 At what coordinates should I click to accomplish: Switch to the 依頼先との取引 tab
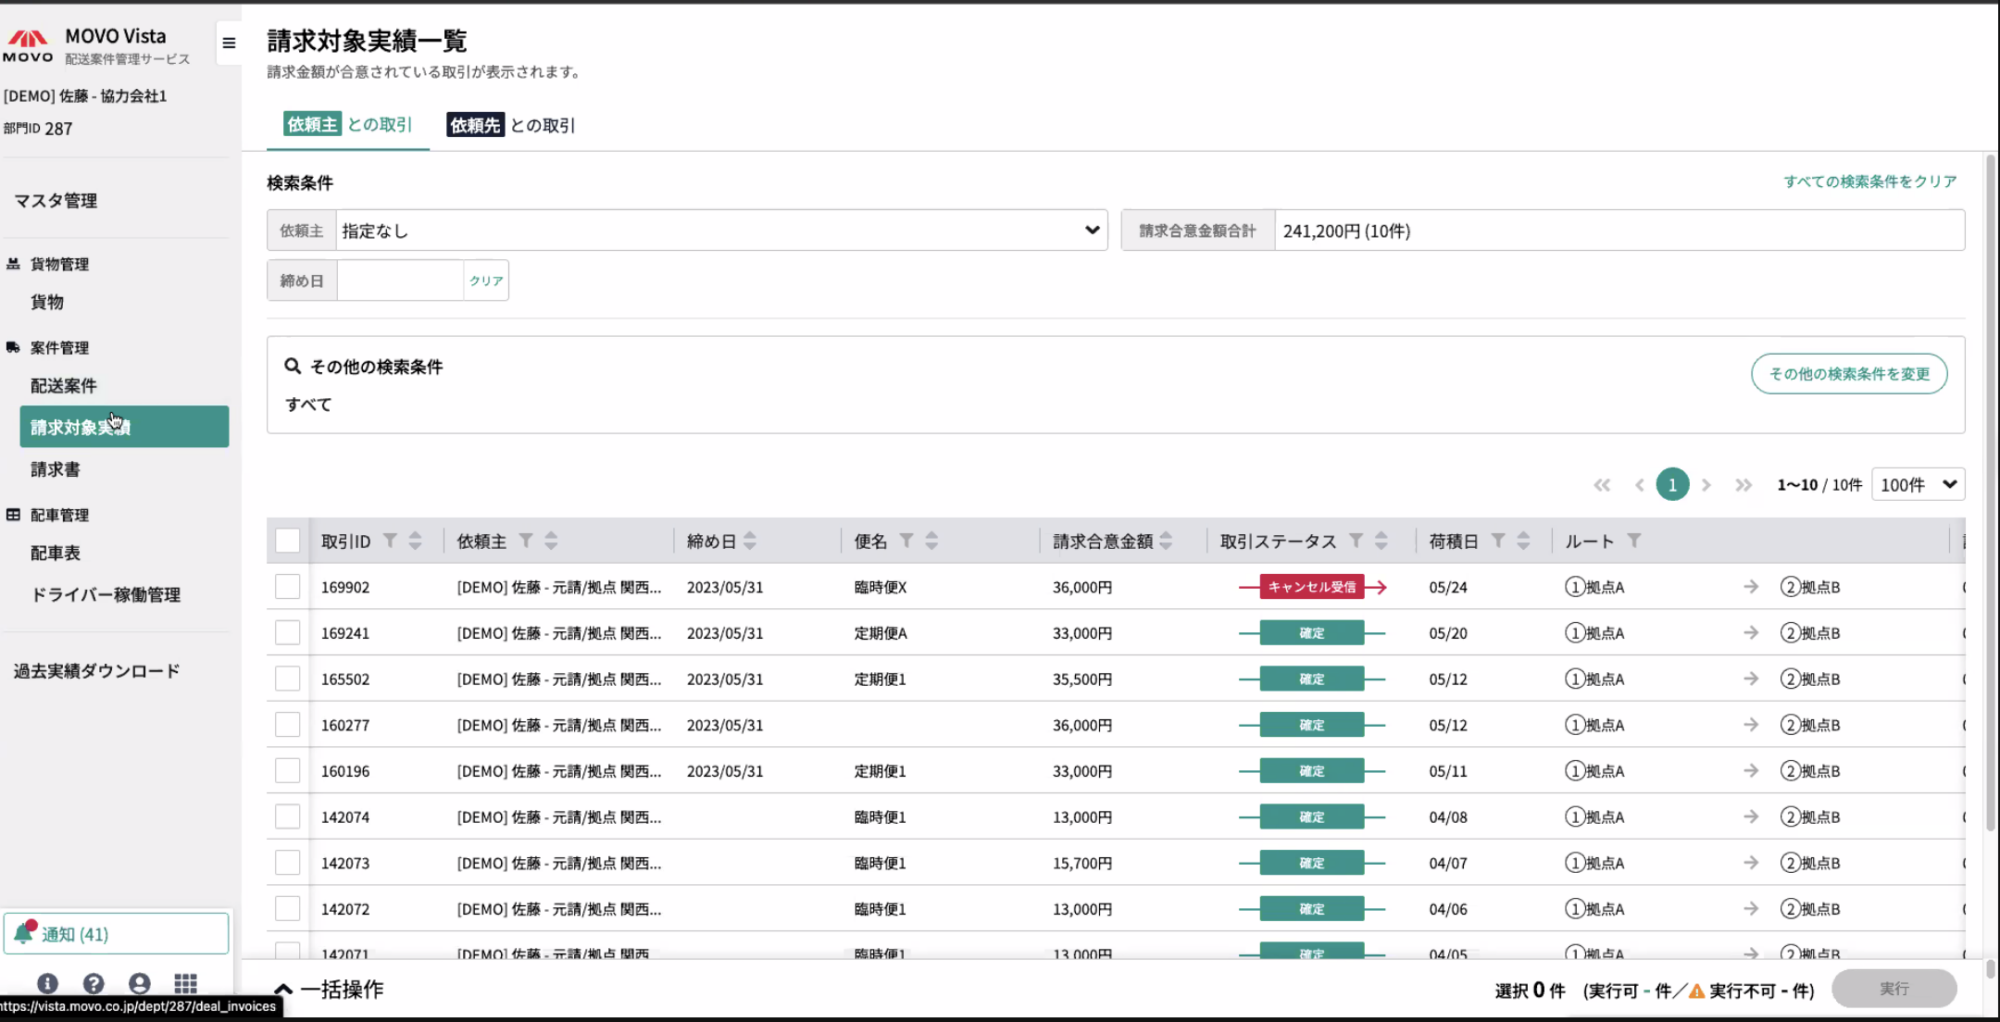point(511,124)
